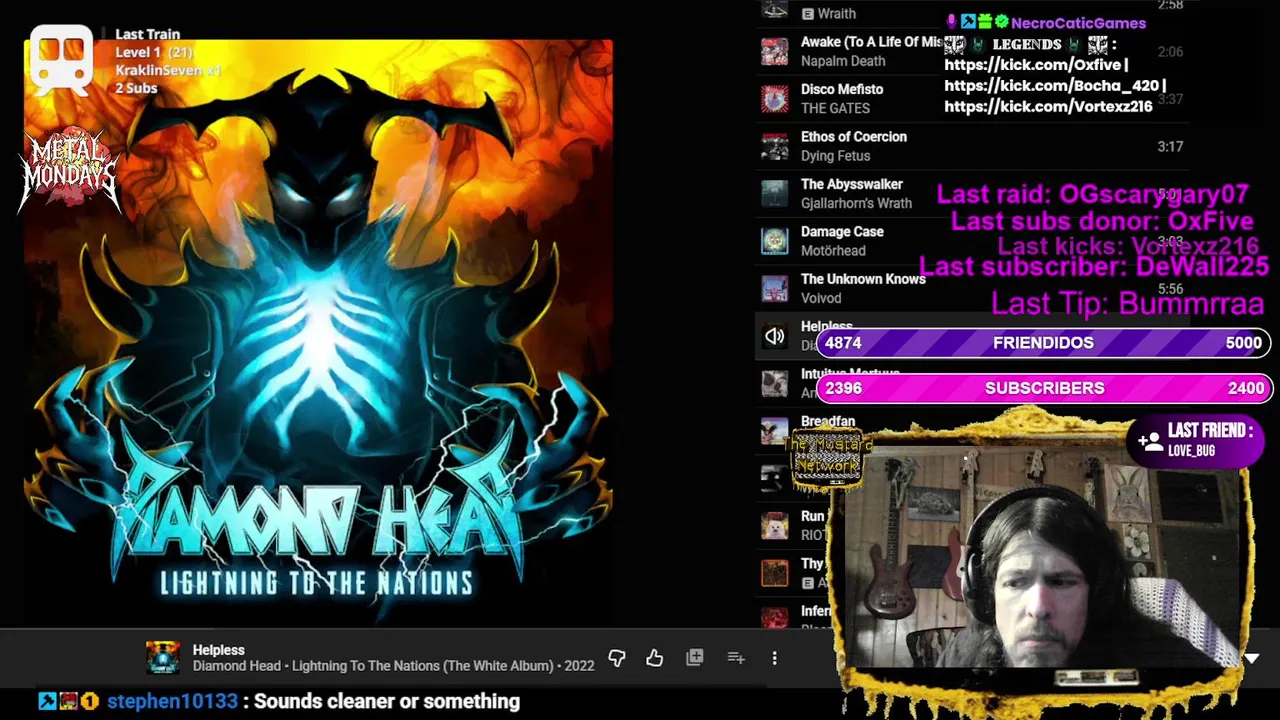The image size is (1280, 720).
Task: Click Last raid: OGscarygary07 text
Action: [1092, 195]
